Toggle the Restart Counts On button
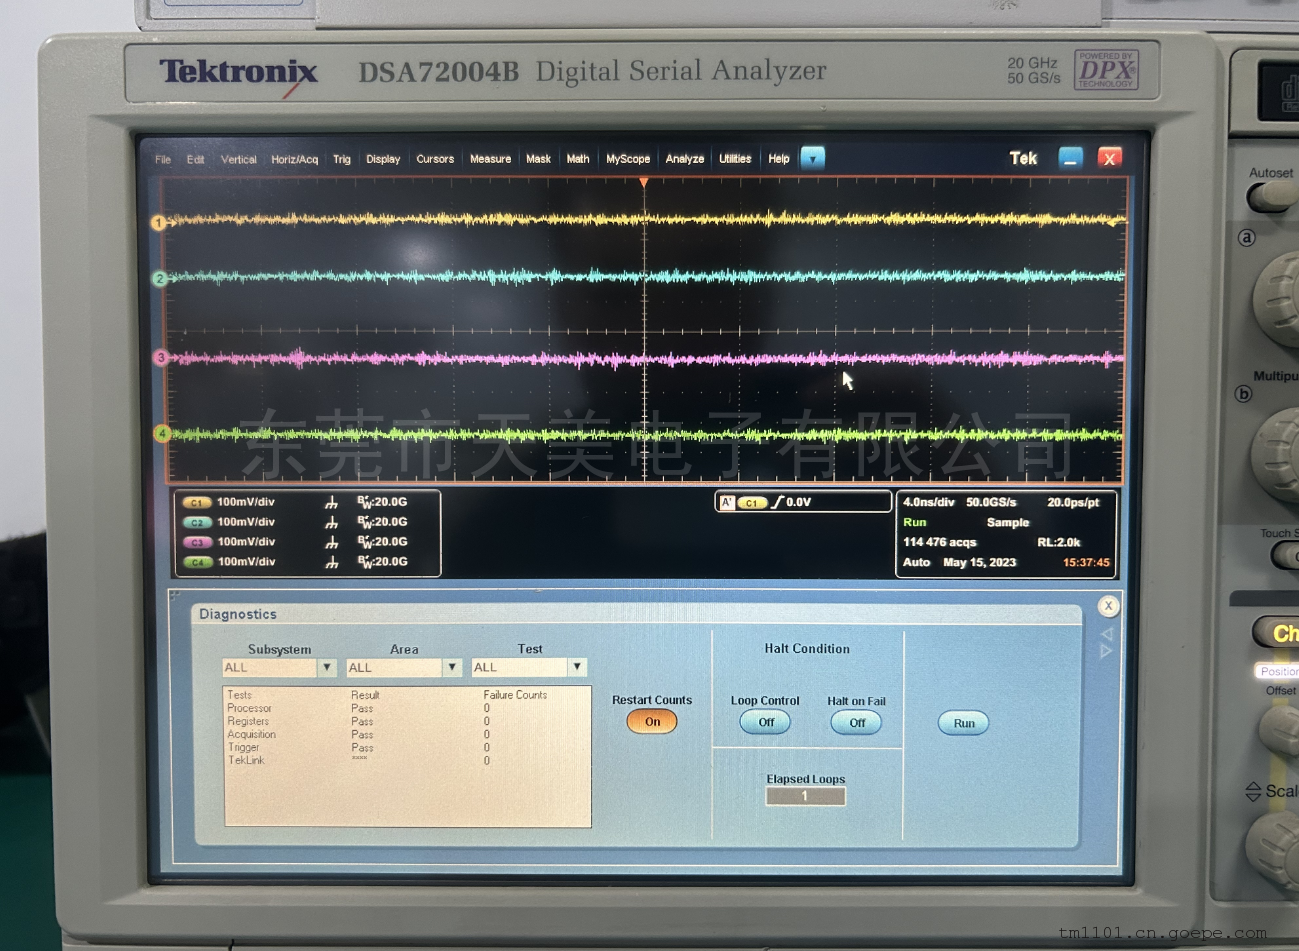The image size is (1299, 951). 652,722
